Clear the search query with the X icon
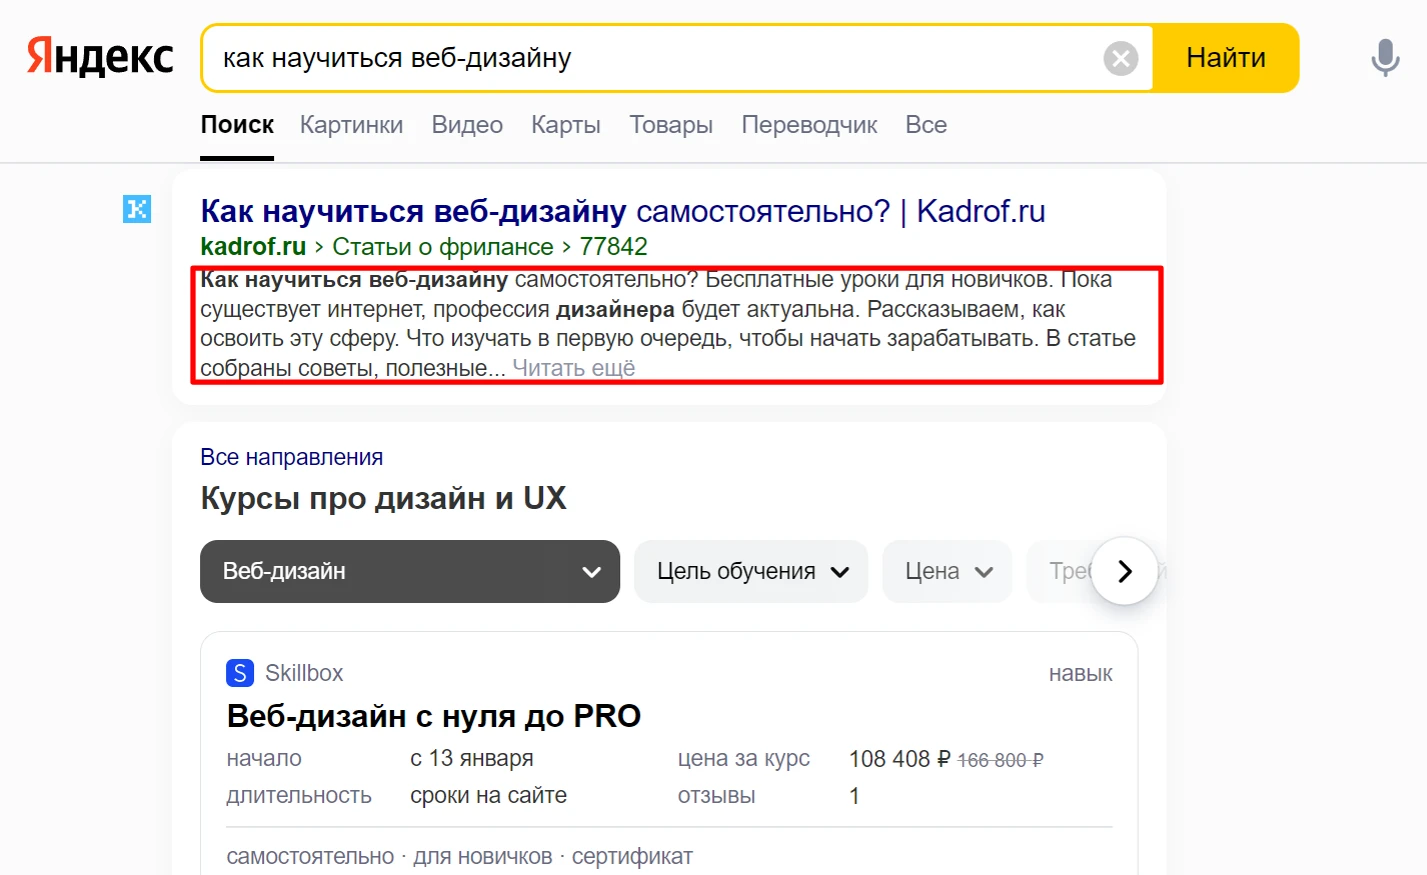 [1120, 58]
